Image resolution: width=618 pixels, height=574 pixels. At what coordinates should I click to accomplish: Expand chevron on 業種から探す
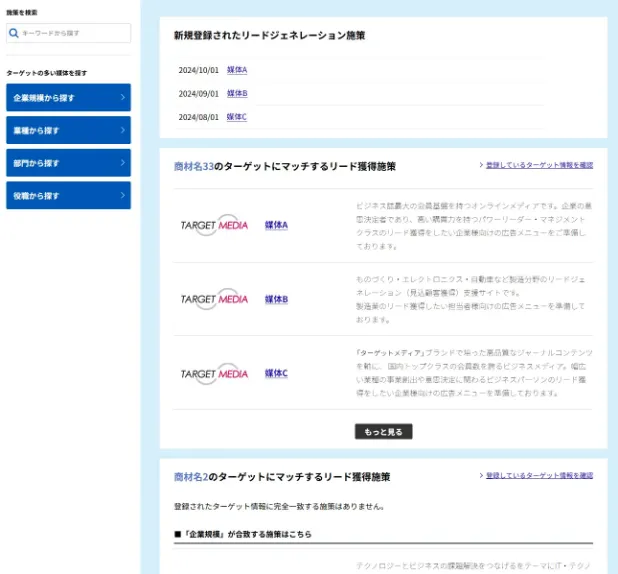[123, 130]
